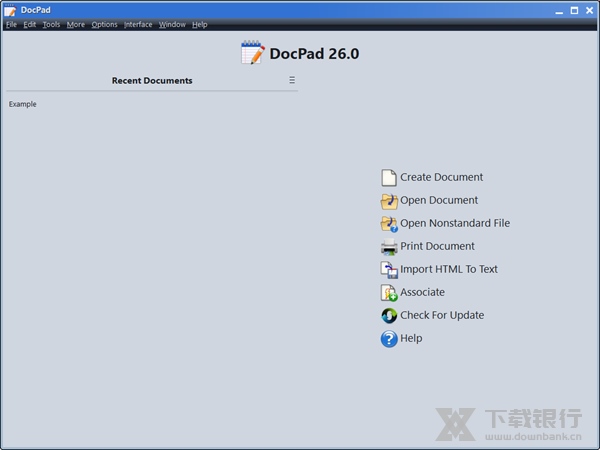Select the Example recent document
This screenshot has width=600, height=450.
pyautogui.click(x=22, y=104)
